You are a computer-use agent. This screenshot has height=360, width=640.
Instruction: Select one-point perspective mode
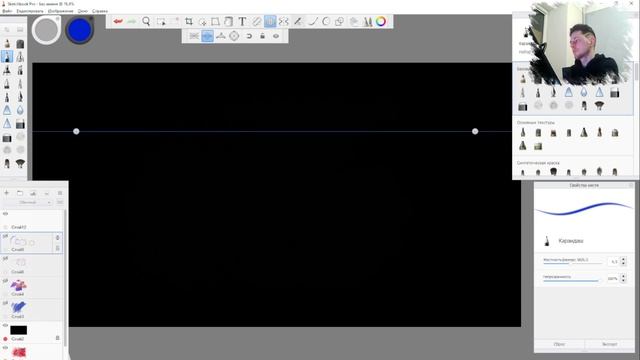pos(194,36)
